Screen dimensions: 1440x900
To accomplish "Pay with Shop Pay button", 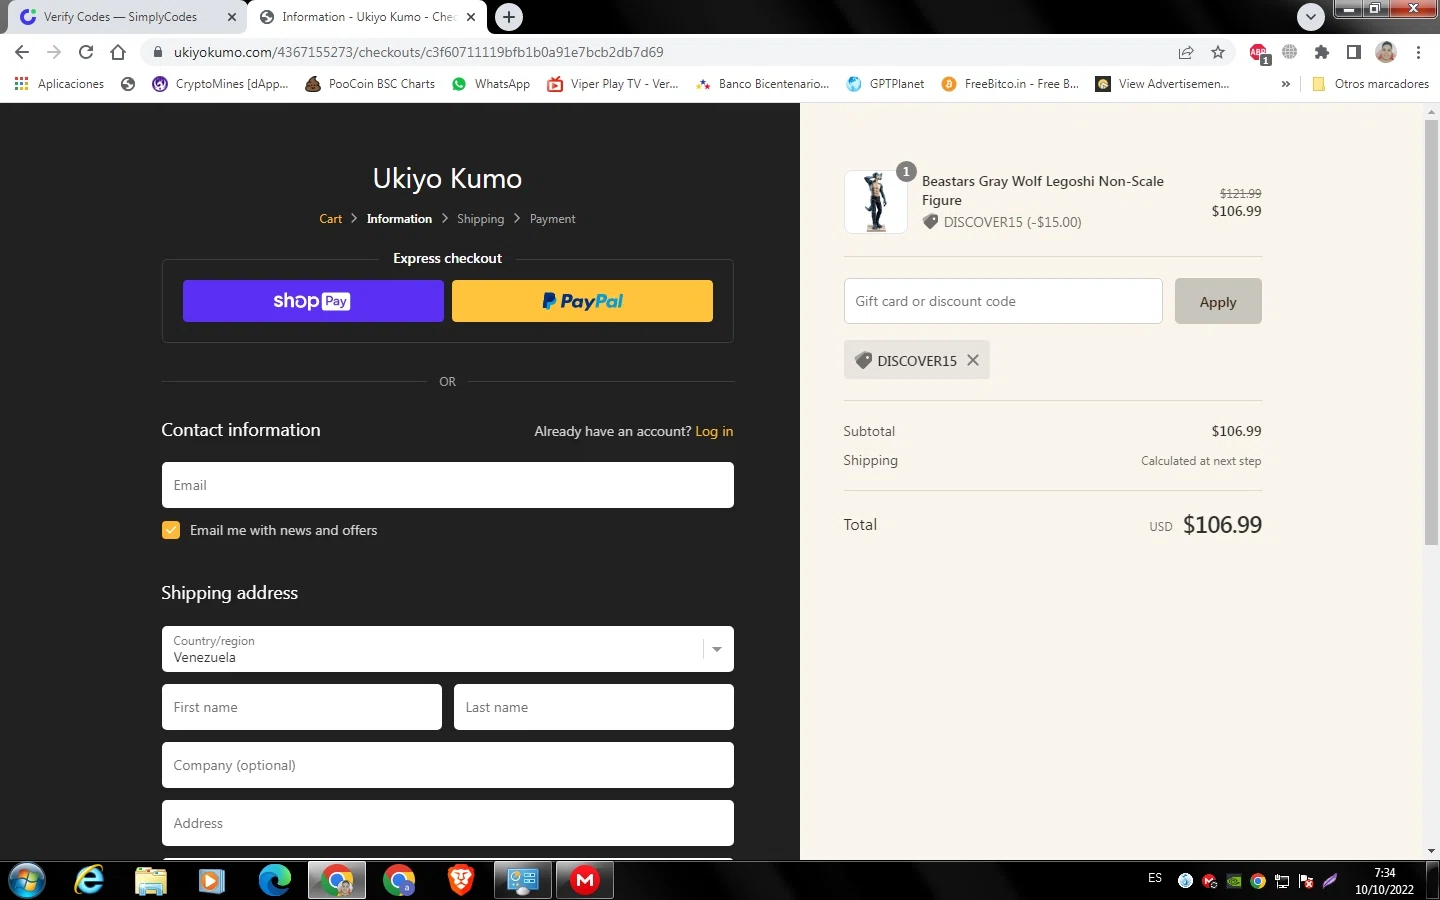I will [x=313, y=301].
